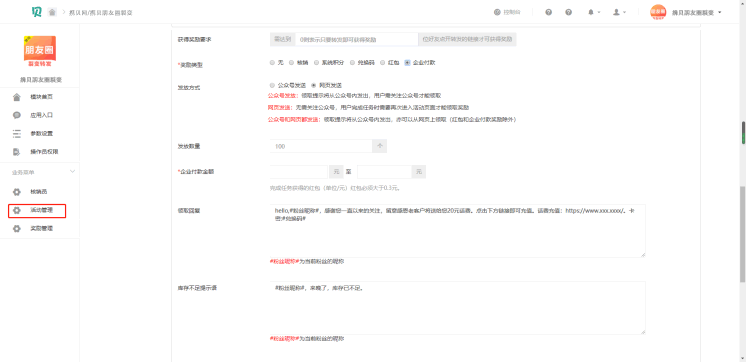Select the 无 reward type radio
The image size is (746, 362).
(x=272, y=62)
